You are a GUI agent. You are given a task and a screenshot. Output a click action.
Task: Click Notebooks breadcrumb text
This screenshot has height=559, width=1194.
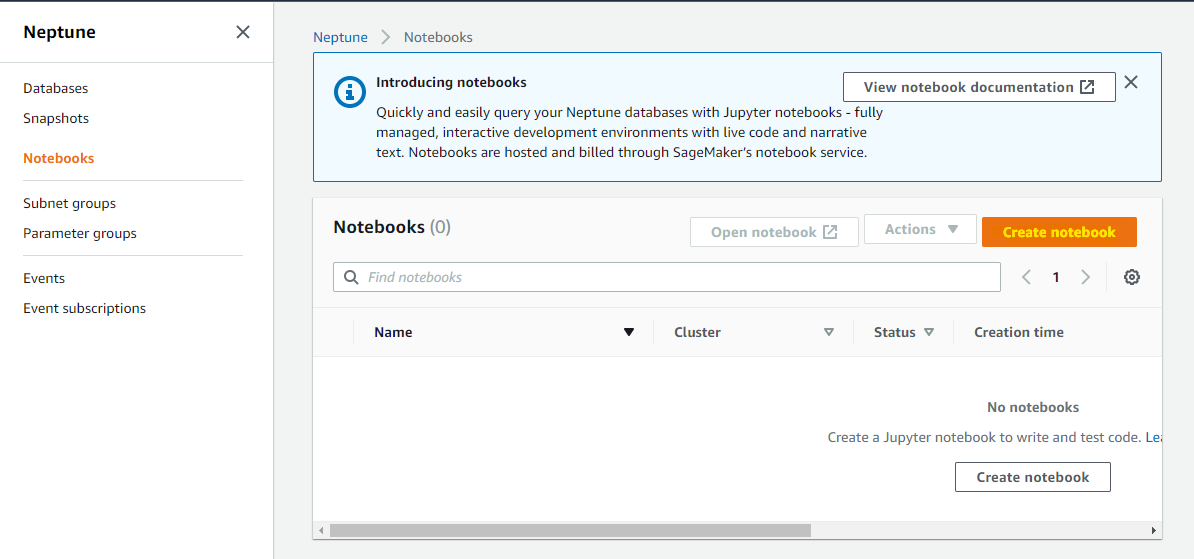point(438,37)
